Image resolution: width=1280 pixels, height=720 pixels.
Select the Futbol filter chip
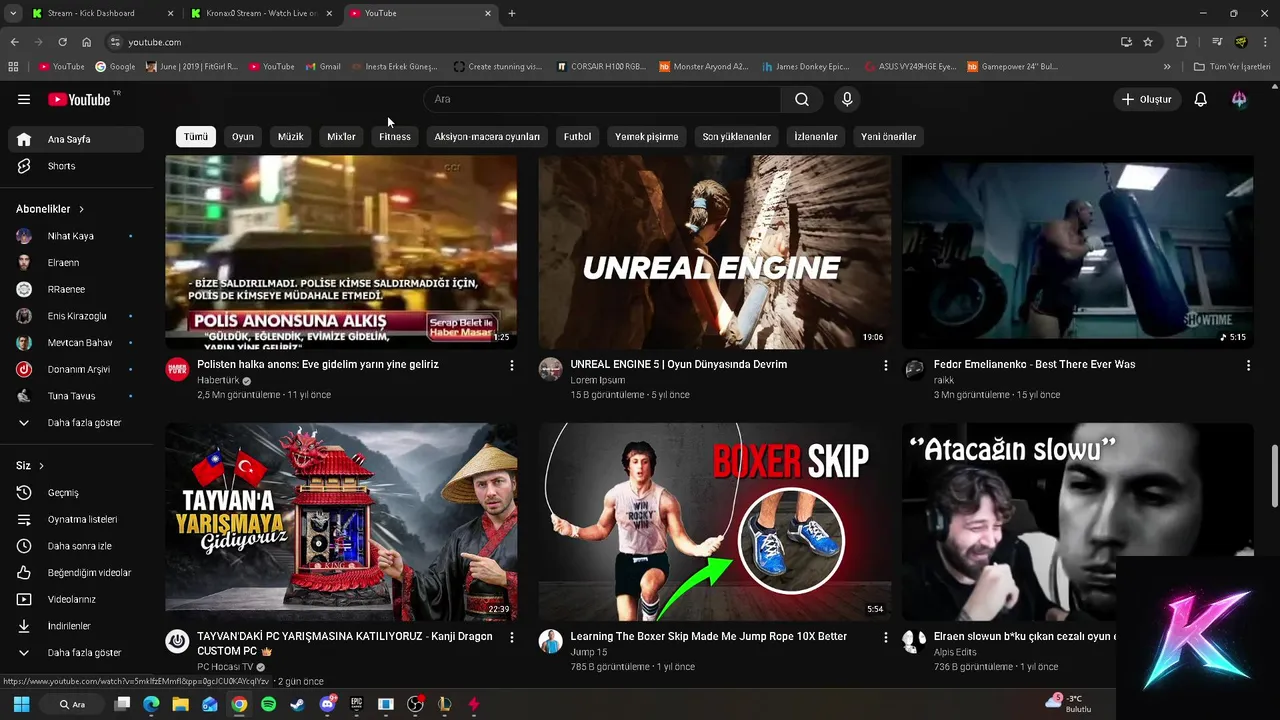(577, 137)
